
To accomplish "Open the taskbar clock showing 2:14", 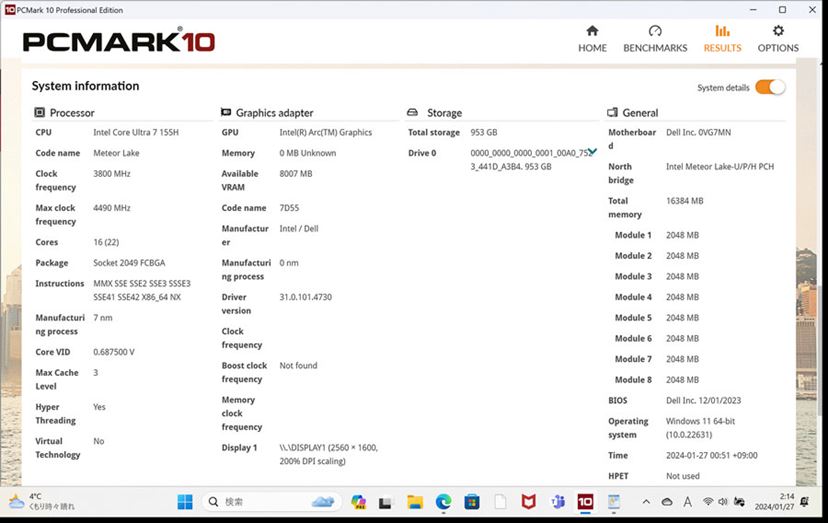I will click(774, 502).
